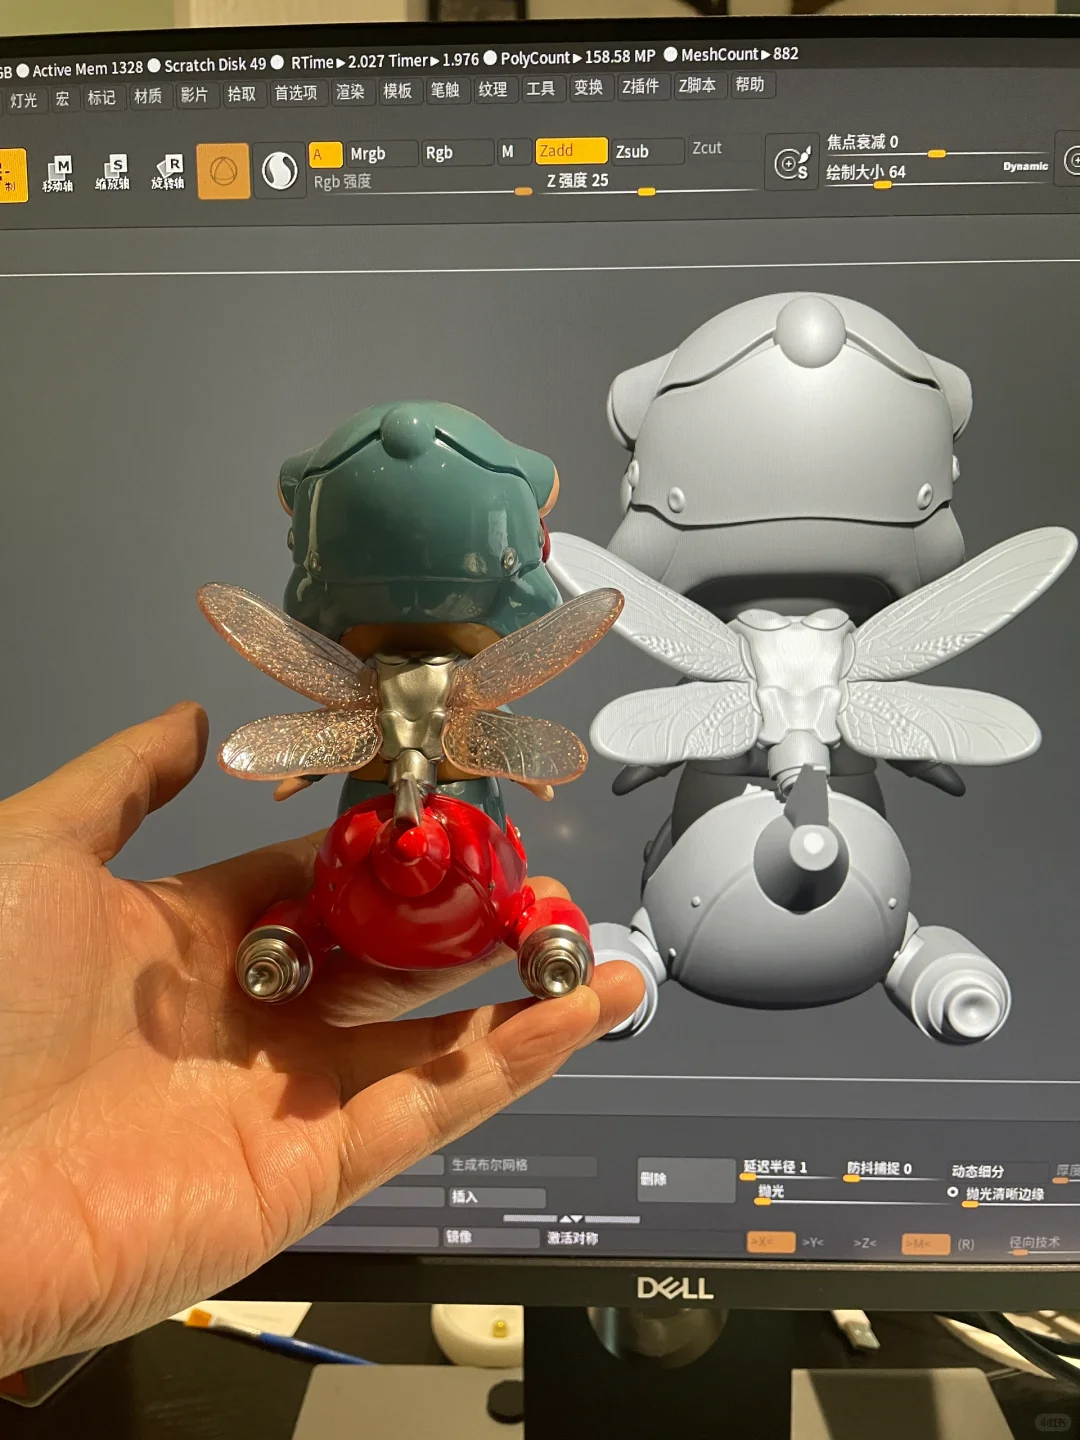Image resolution: width=1080 pixels, height=1440 pixels.
Task: Select the Move (移动轴) gizmo icon
Action: (58, 174)
